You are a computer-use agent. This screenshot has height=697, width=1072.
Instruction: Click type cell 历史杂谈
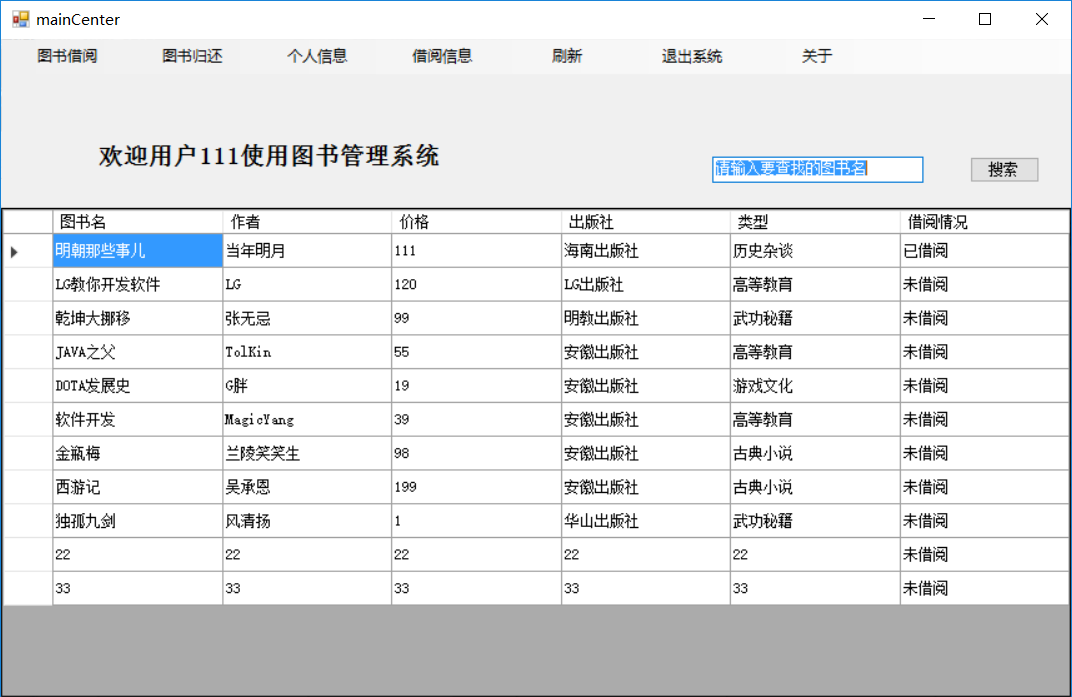[x=815, y=251]
